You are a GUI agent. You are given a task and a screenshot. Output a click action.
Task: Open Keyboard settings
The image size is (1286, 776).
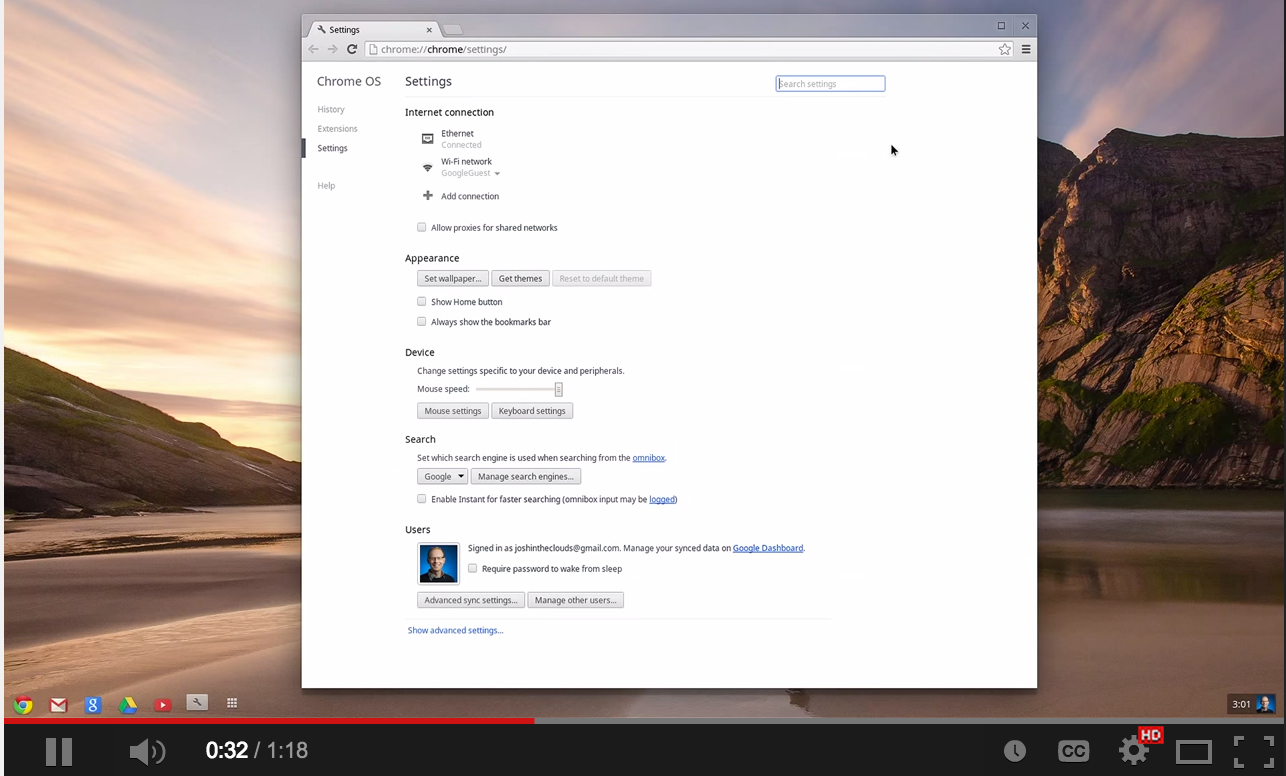tap(532, 411)
